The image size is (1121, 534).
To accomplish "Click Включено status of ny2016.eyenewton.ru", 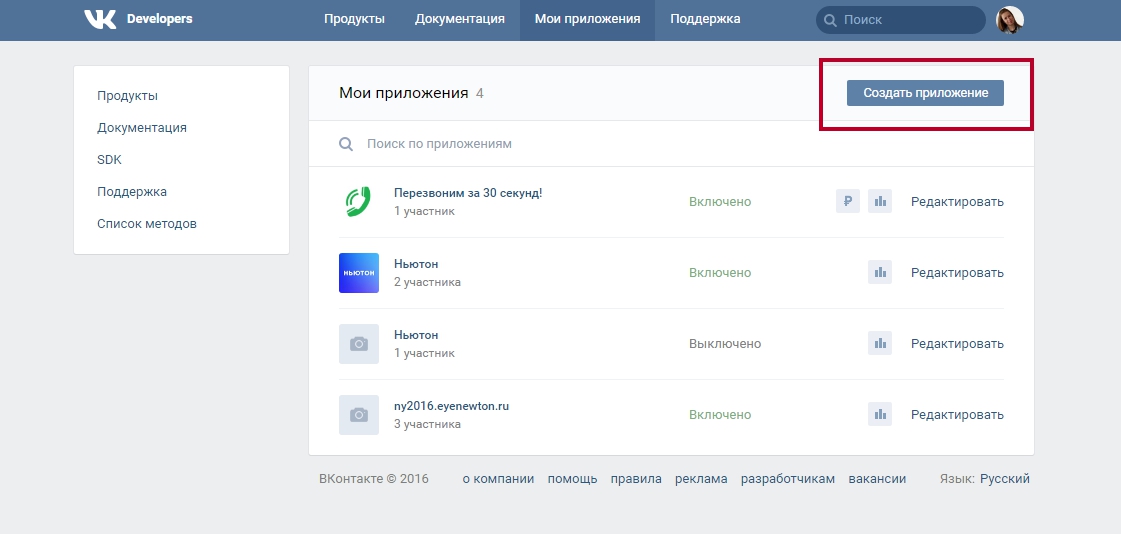I will (720, 415).
